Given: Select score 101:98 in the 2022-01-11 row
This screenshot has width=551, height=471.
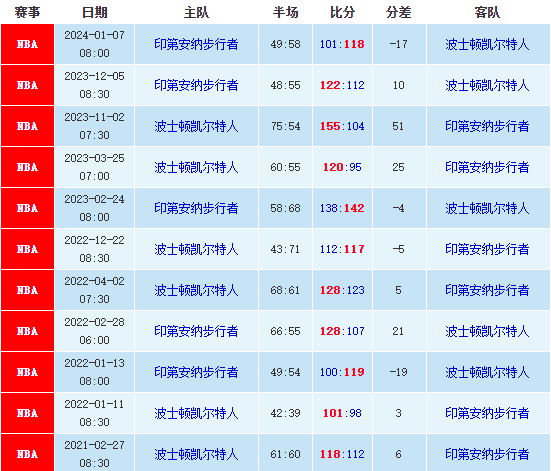Looking at the screenshot, I should click(x=342, y=413).
